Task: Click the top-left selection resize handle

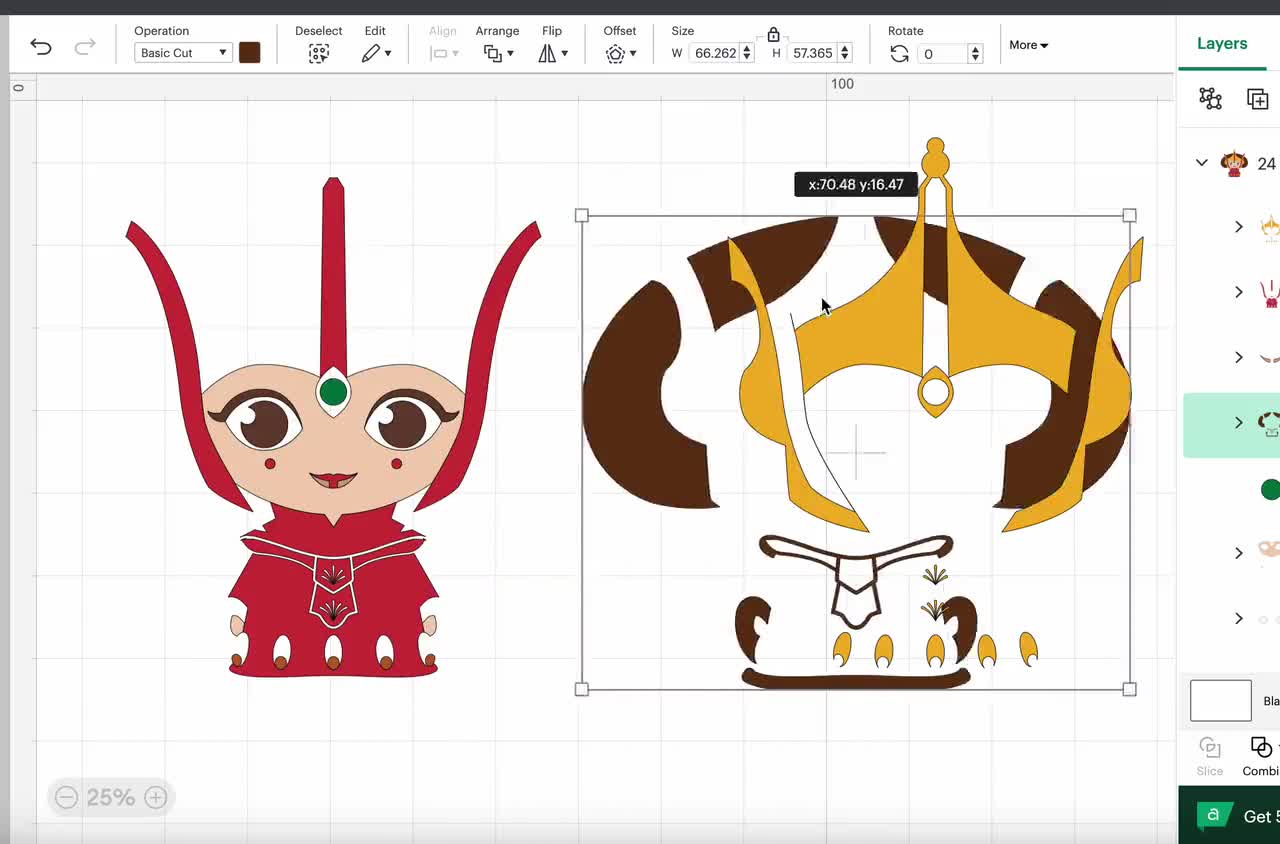Action: [582, 215]
